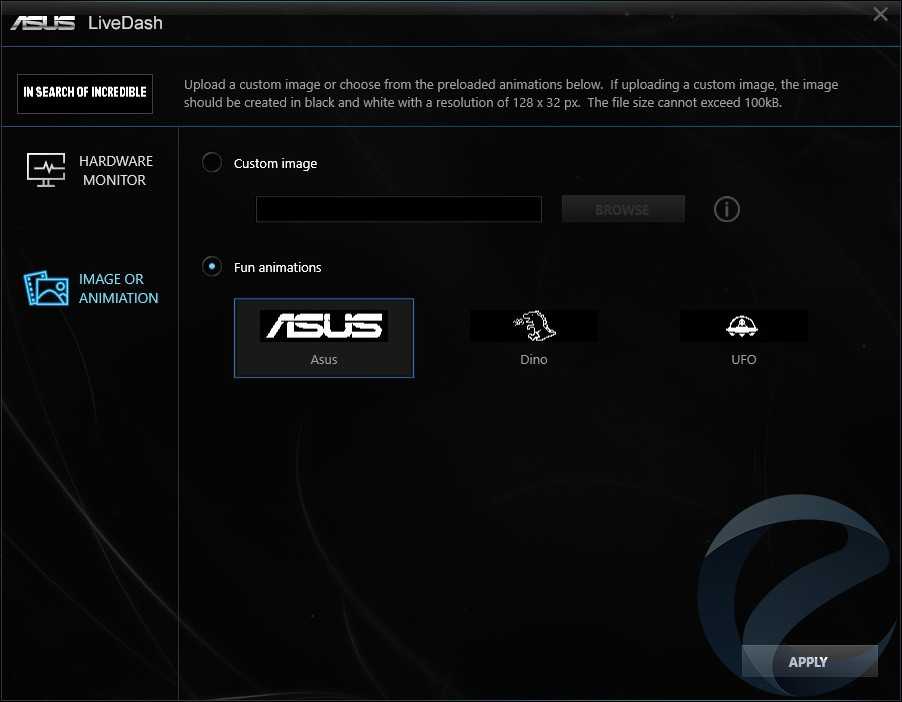Image resolution: width=902 pixels, height=702 pixels.
Task: Close the LiveDash window
Action: point(880,14)
